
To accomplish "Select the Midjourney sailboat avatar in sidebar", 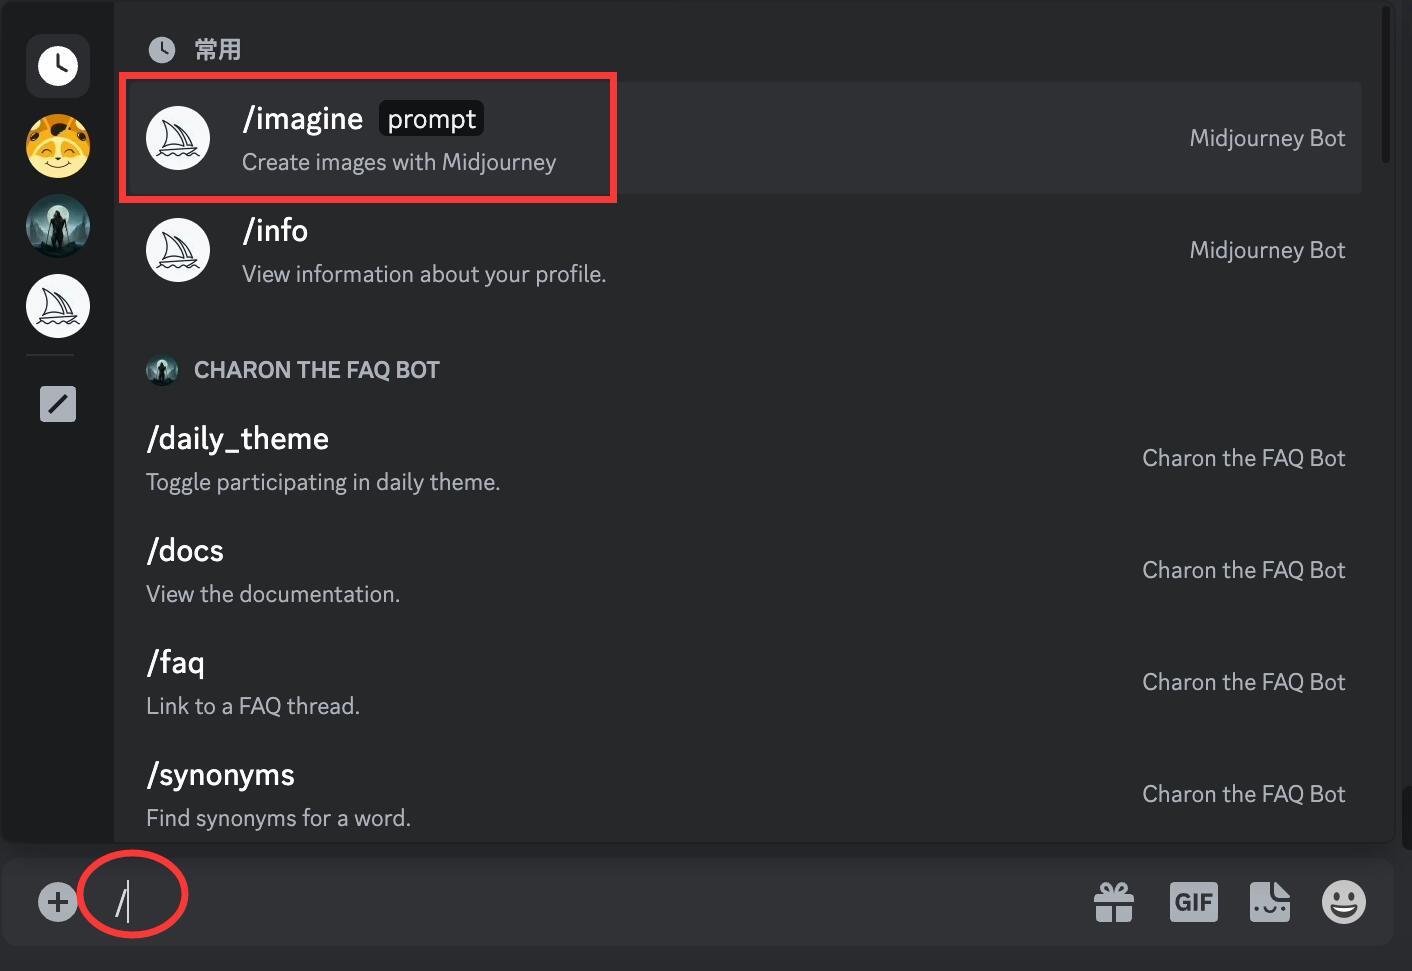I will click(x=58, y=306).
